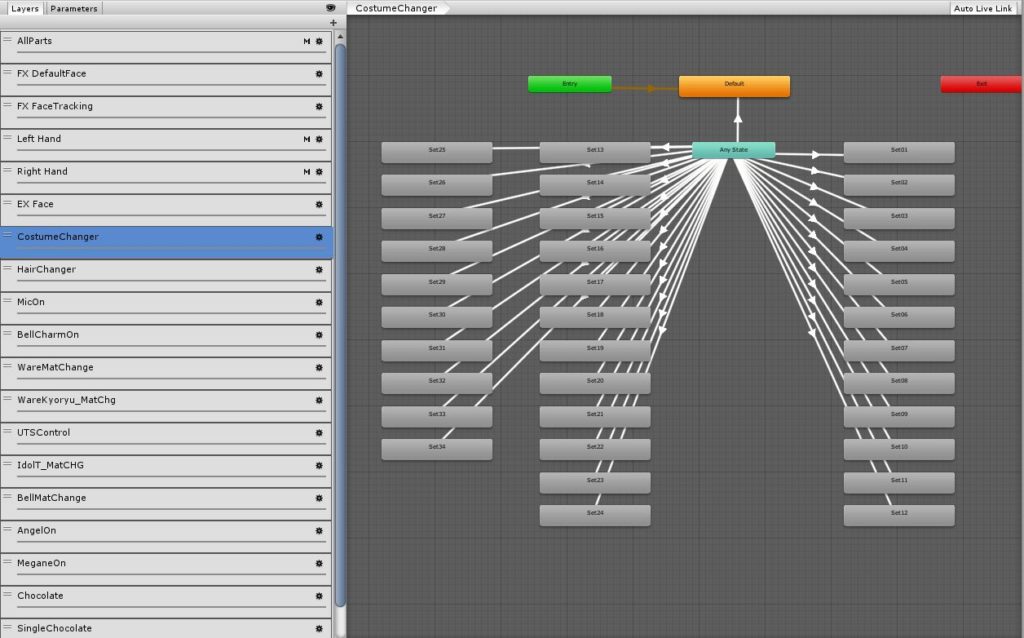The image size is (1024, 638).
Task: Toggle the Auto Live Link button
Action: (985, 8)
